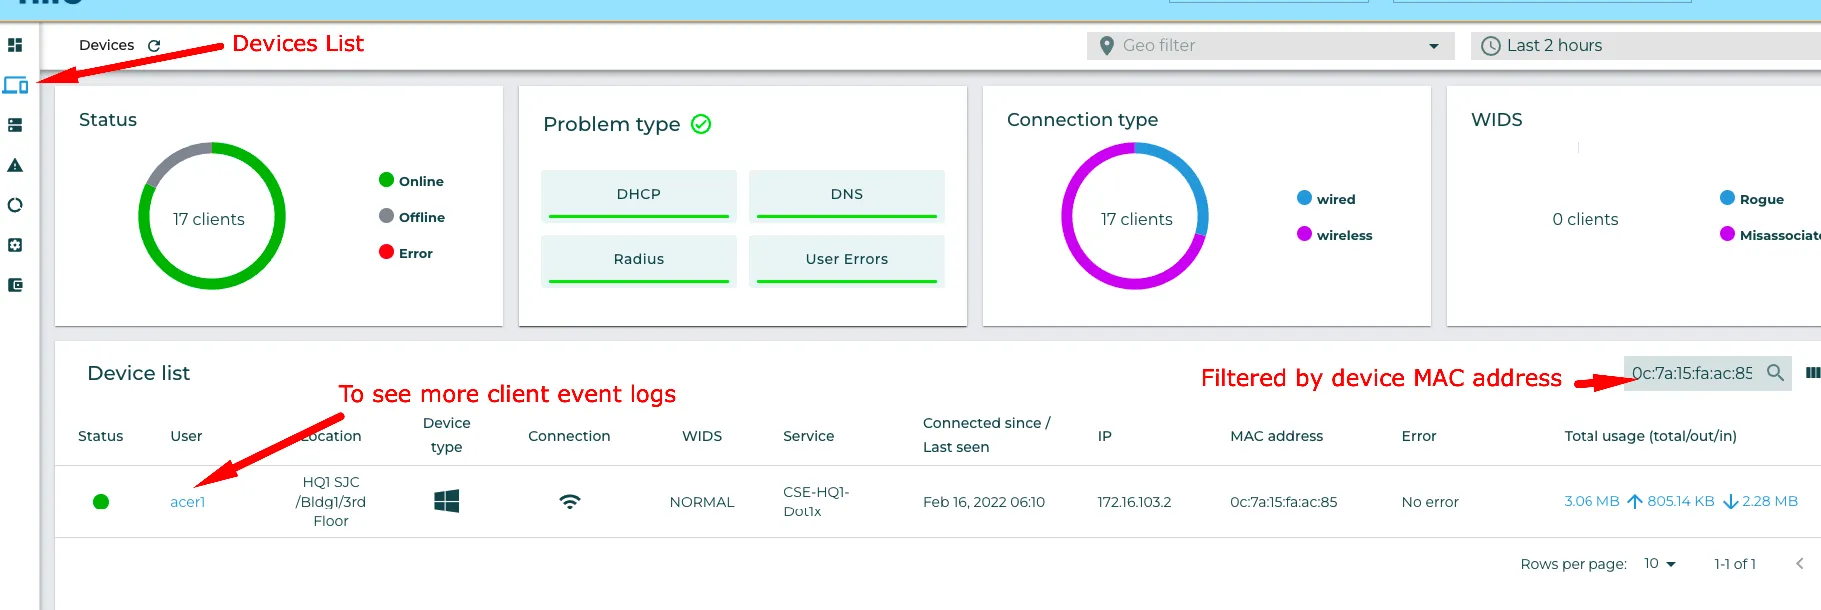Image resolution: width=1821 pixels, height=610 pixels.
Task: Filter problems by User Errors
Action: pos(847,260)
